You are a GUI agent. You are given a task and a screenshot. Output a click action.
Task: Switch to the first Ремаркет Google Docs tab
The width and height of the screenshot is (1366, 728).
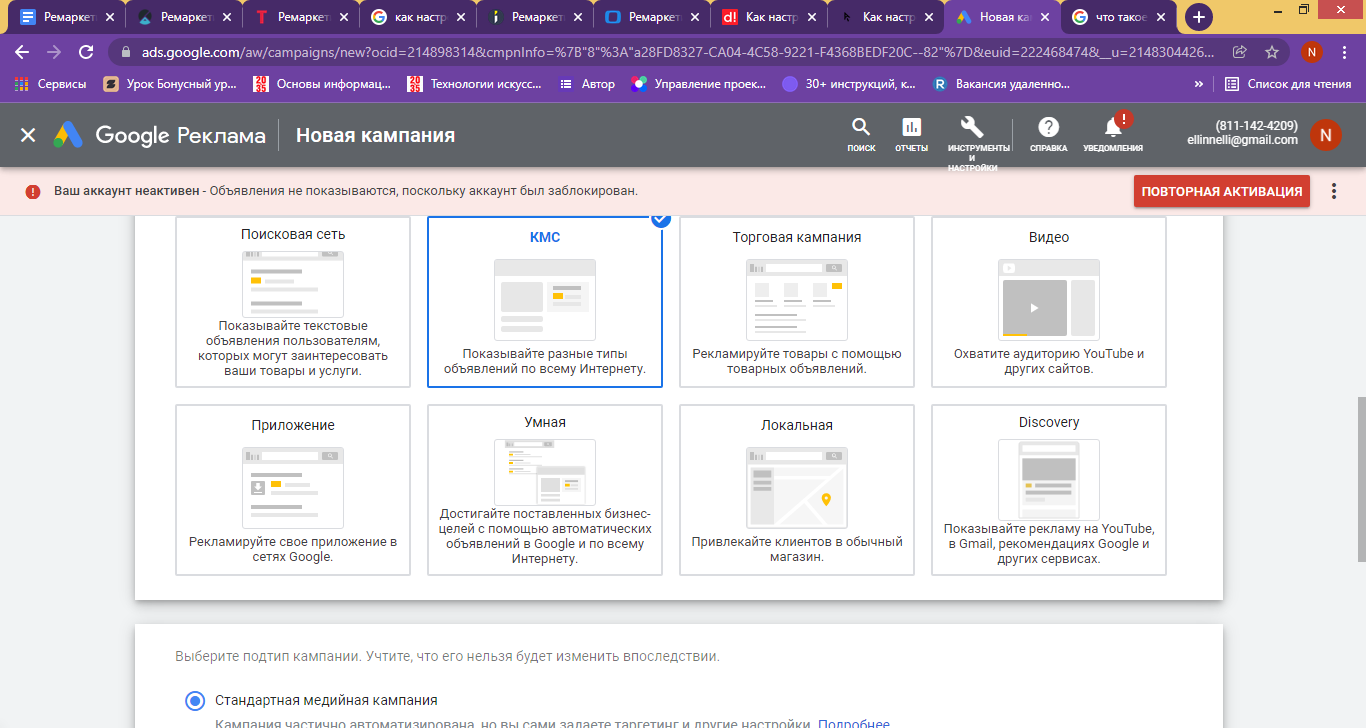point(66,17)
